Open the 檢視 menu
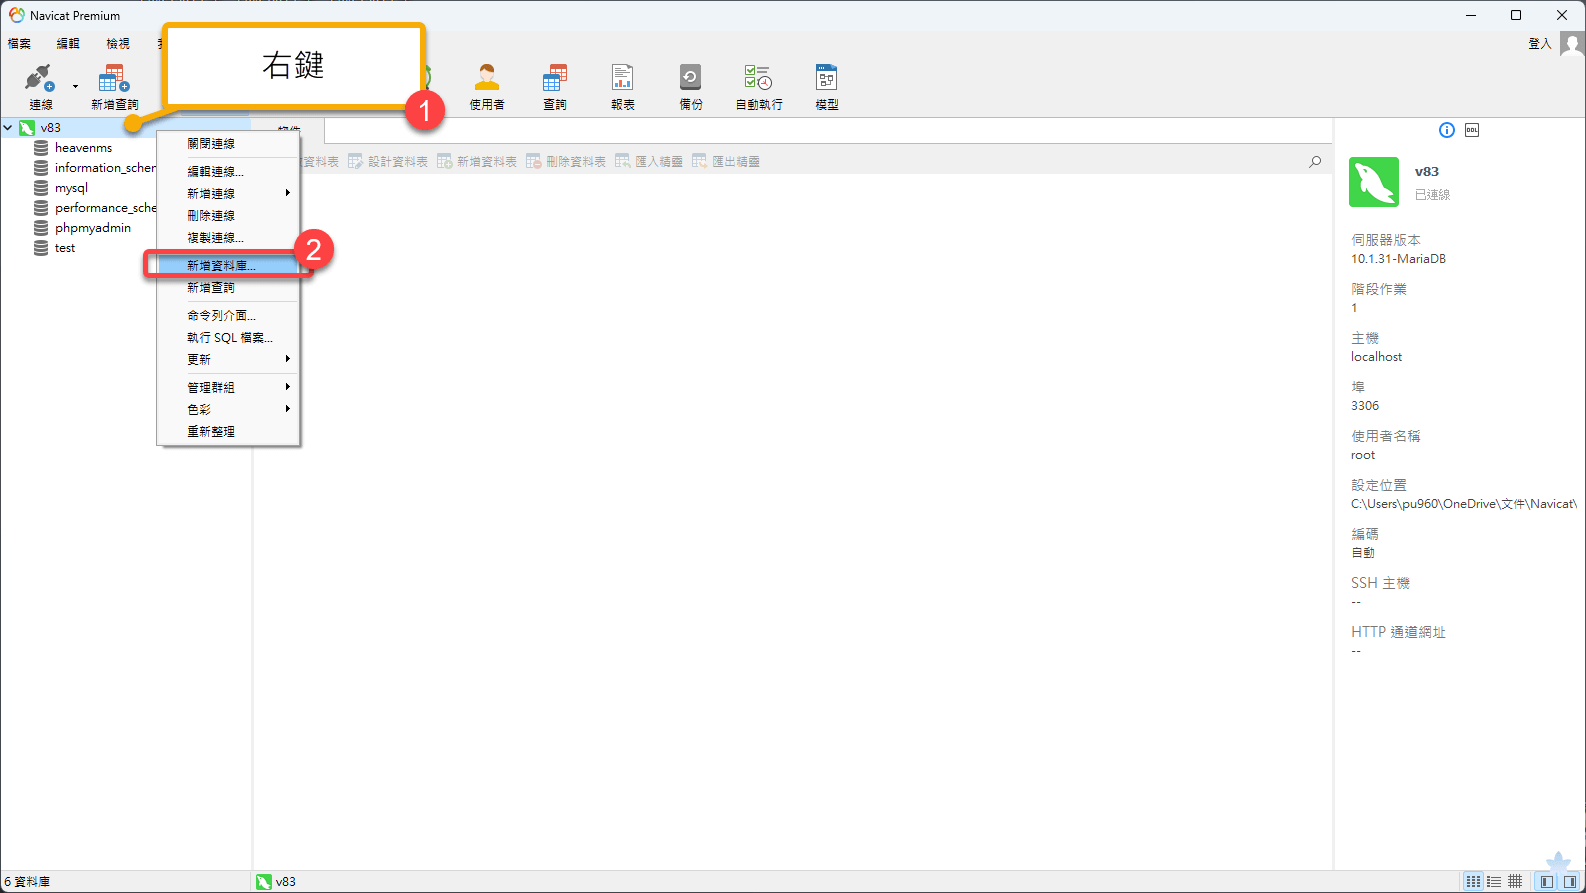 click(x=118, y=44)
